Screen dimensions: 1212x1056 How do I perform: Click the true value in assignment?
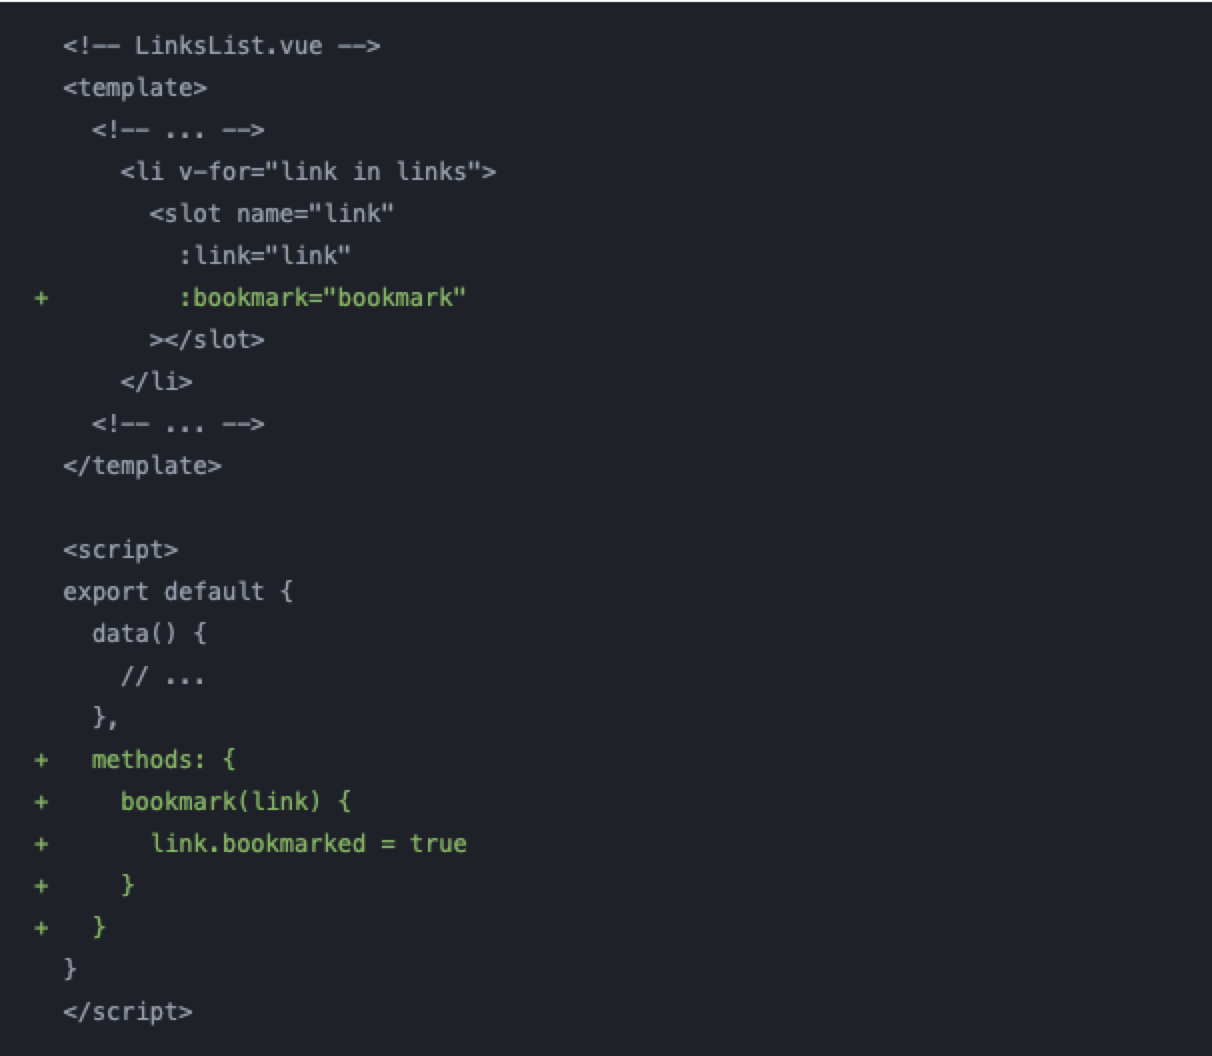coord(438,844)
